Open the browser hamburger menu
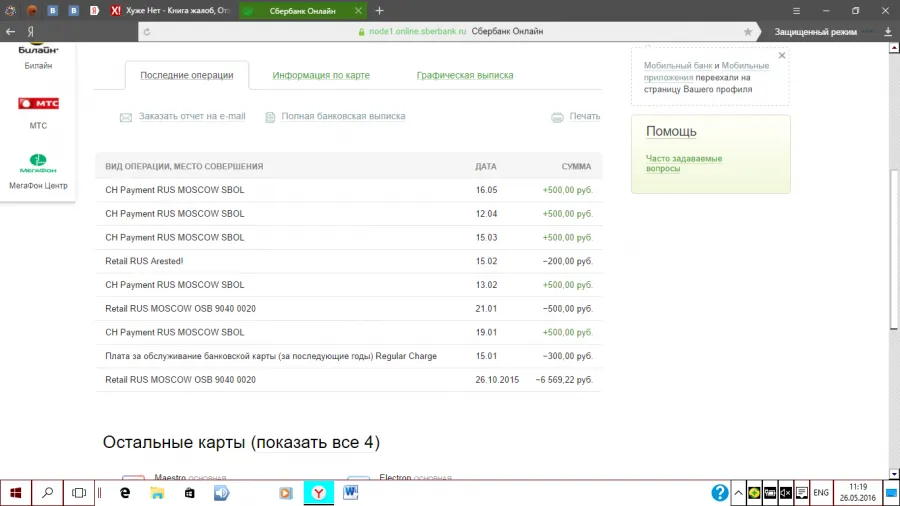The image size is (900, 506). (x=796, y=10)
